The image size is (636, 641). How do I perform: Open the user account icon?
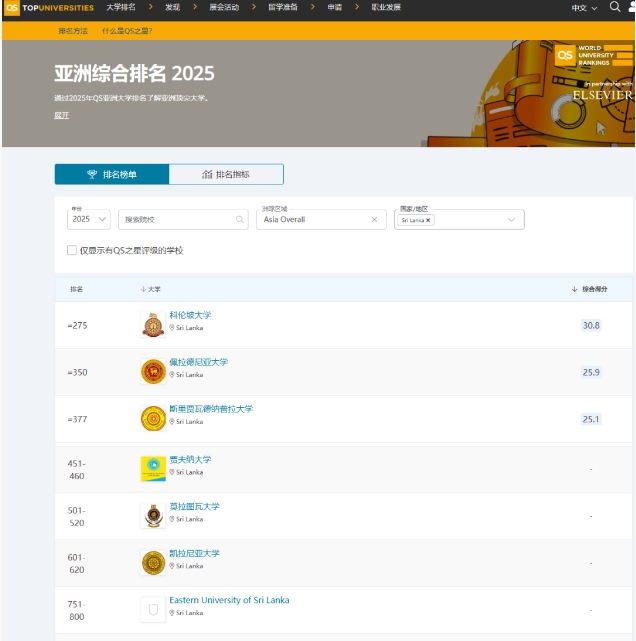pos(632,7)
